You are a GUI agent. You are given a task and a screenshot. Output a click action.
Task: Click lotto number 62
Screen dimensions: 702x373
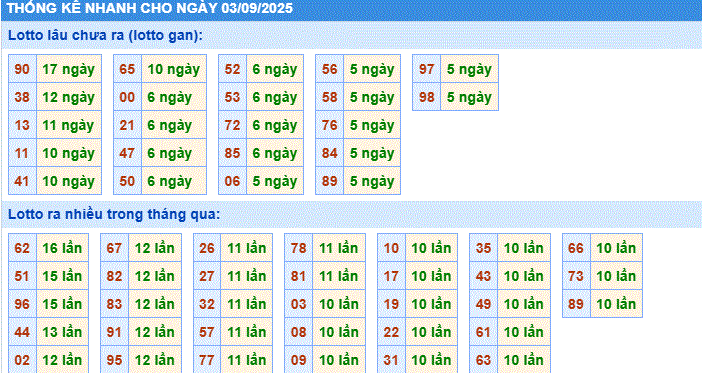click(x=22, y=248)
